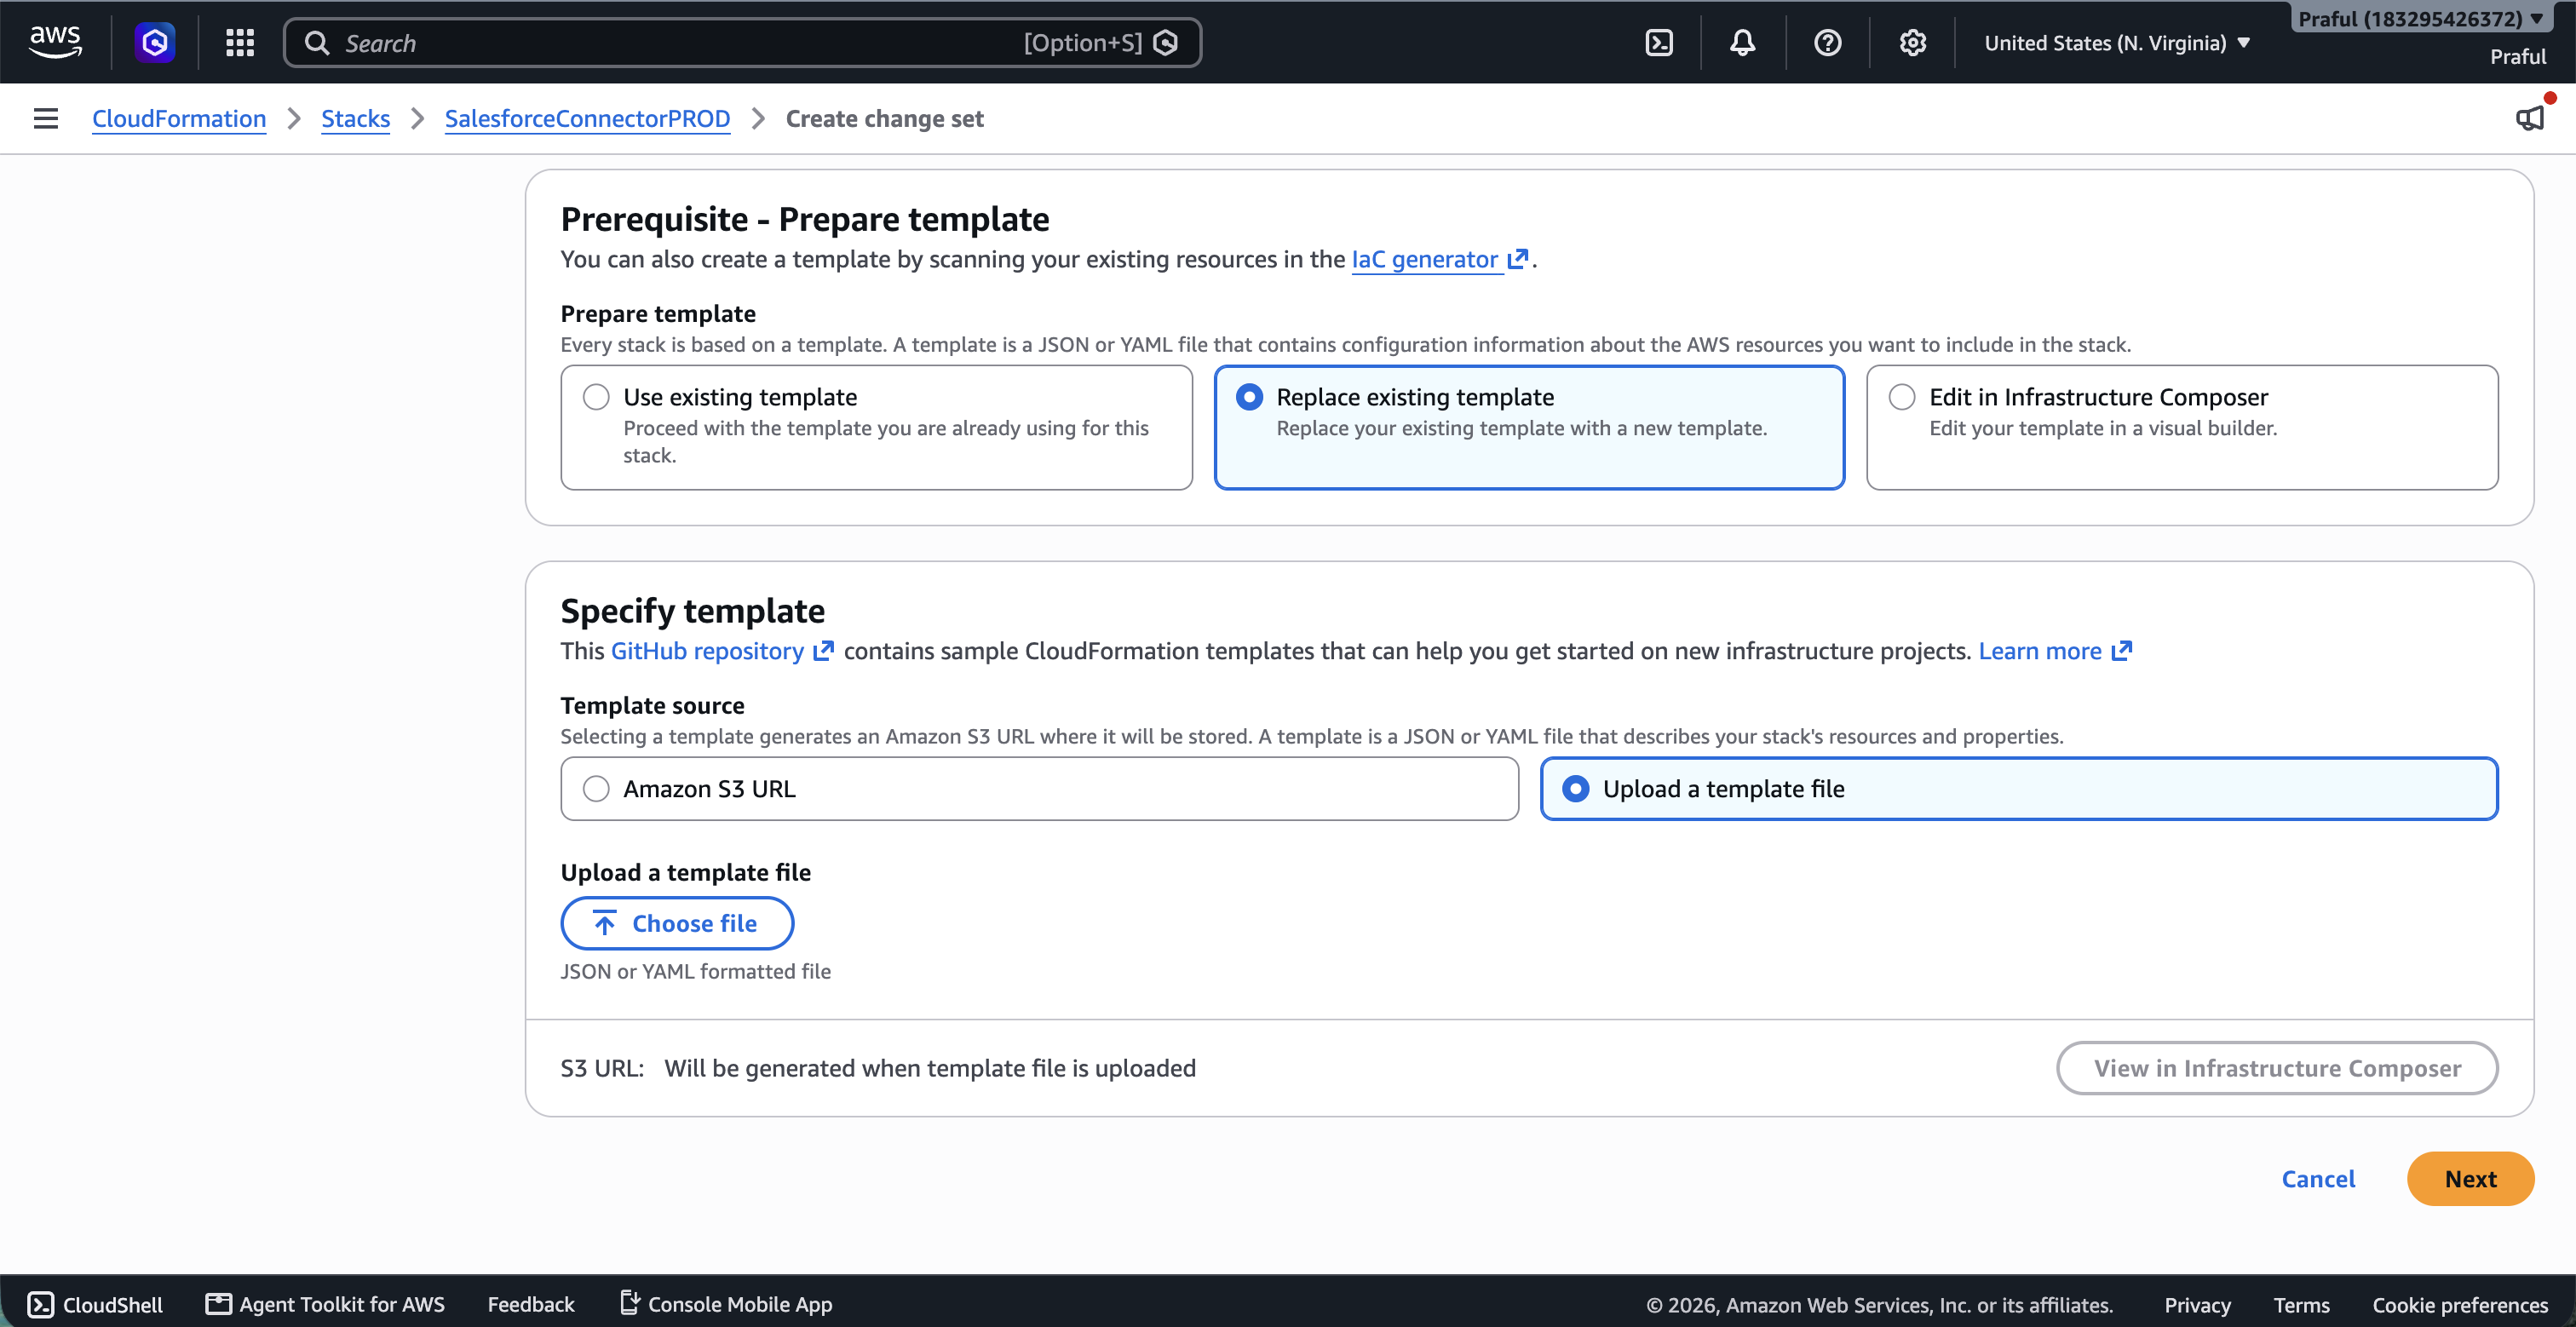Click the CloudShell footer label
The width and height of the screenshot is (2576, 1327).
(x=113, y=1305)
